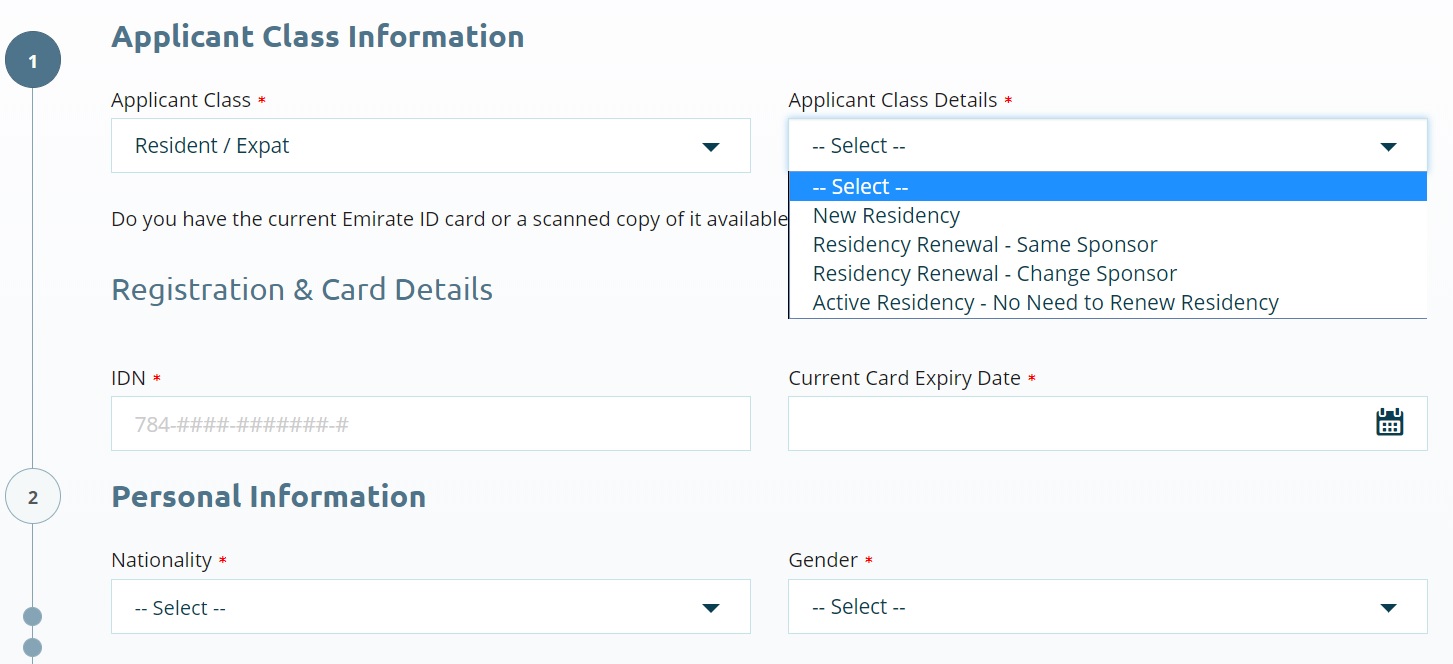The image size is (1453, 664).
Task: Click inside the IDN input field
Action: 430,423
